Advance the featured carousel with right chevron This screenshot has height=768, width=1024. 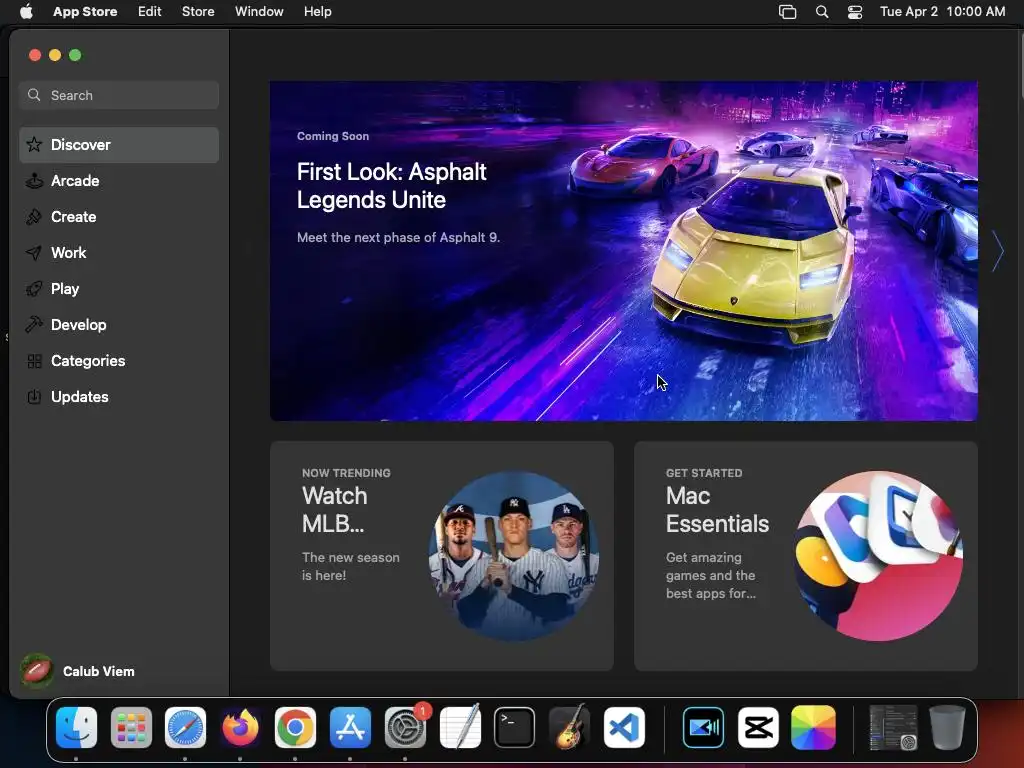(997, 251)
